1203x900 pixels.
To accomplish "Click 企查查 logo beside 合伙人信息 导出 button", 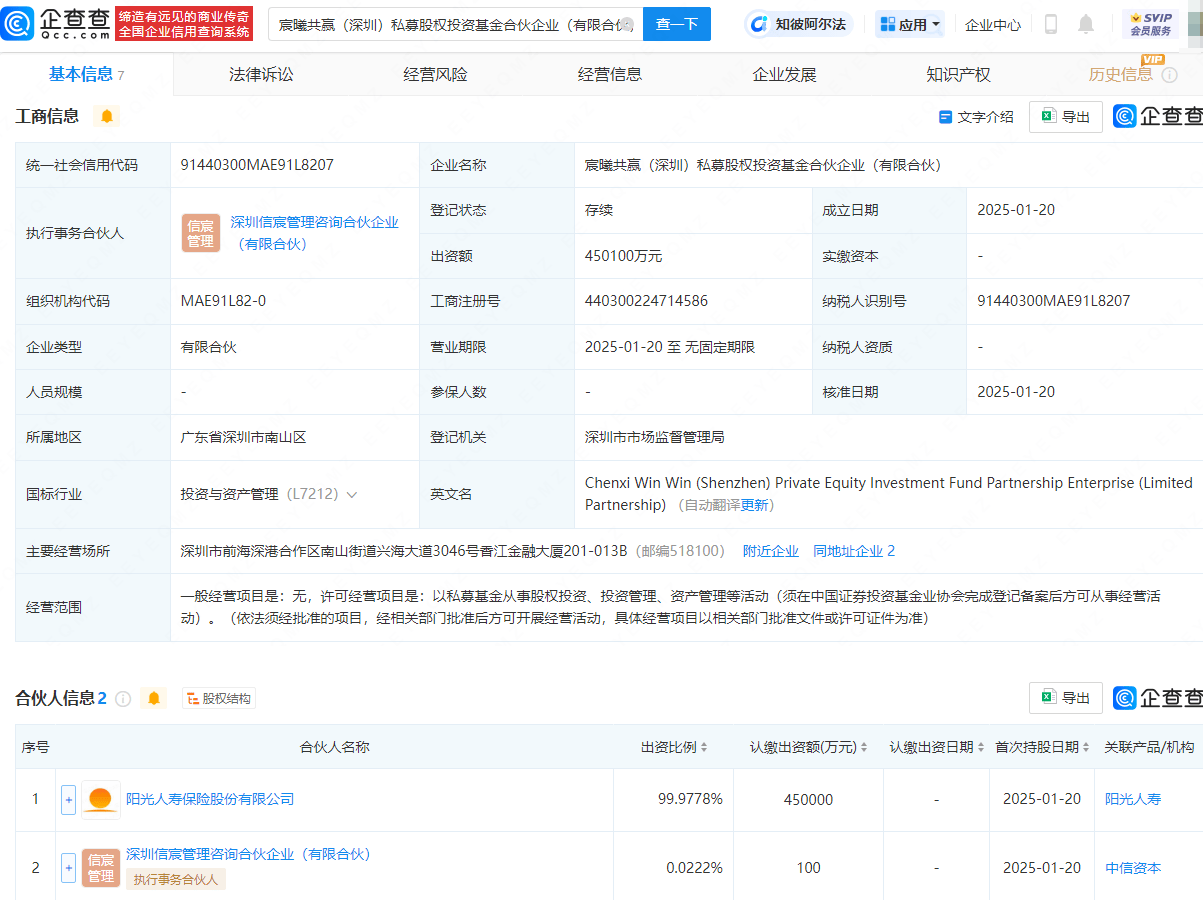I will 1158,698.
